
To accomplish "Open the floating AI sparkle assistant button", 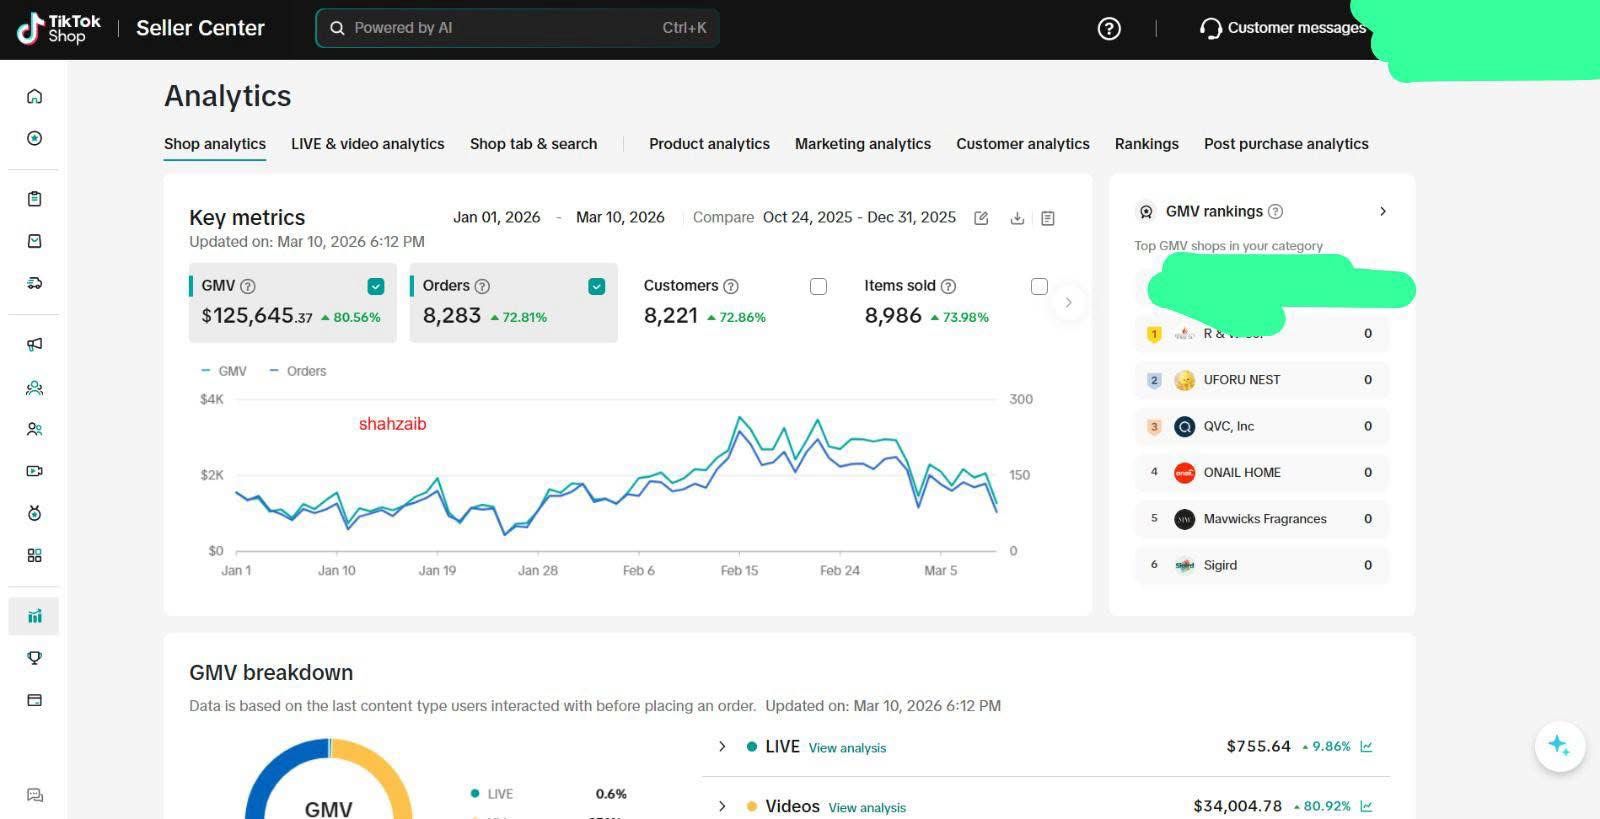I will [1559, 746].
